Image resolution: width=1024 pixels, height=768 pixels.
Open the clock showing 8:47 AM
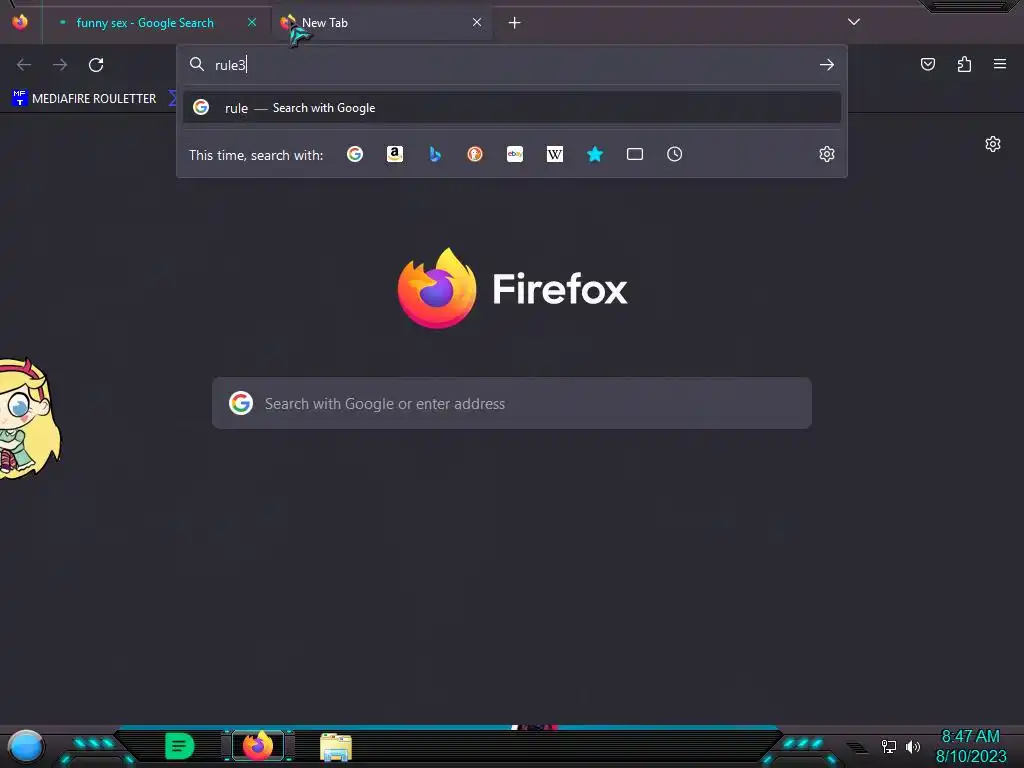click(971, 746)
